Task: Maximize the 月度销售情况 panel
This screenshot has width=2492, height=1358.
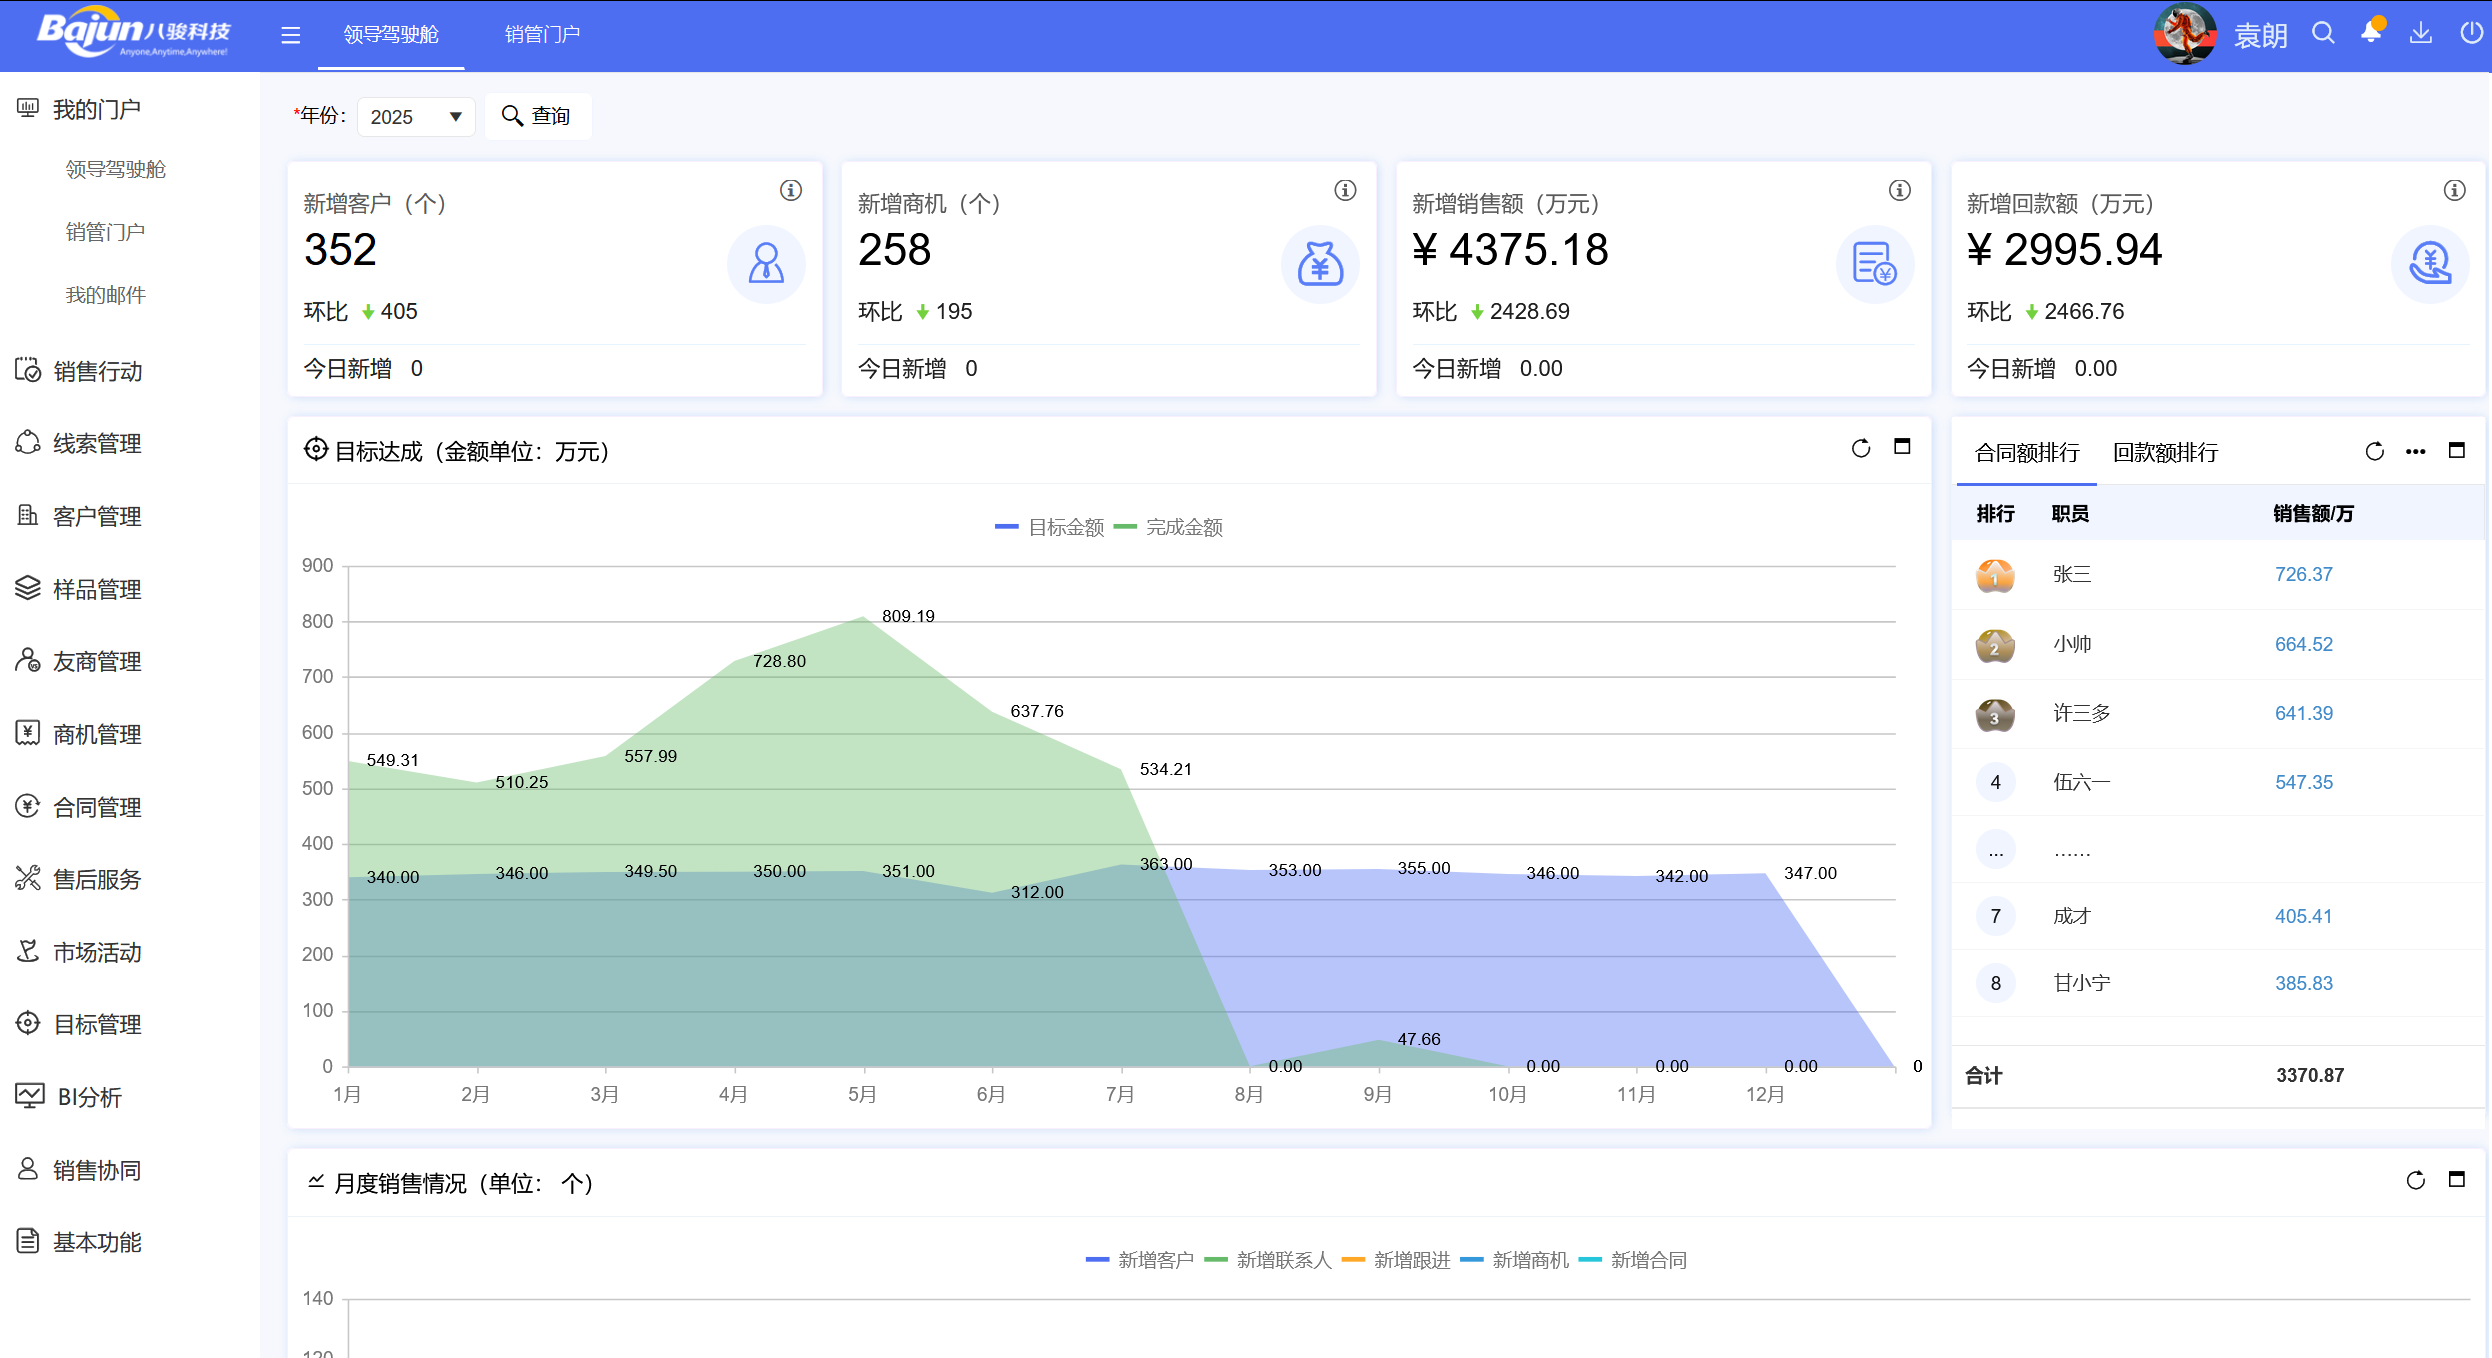Action: [2456, 1180]
